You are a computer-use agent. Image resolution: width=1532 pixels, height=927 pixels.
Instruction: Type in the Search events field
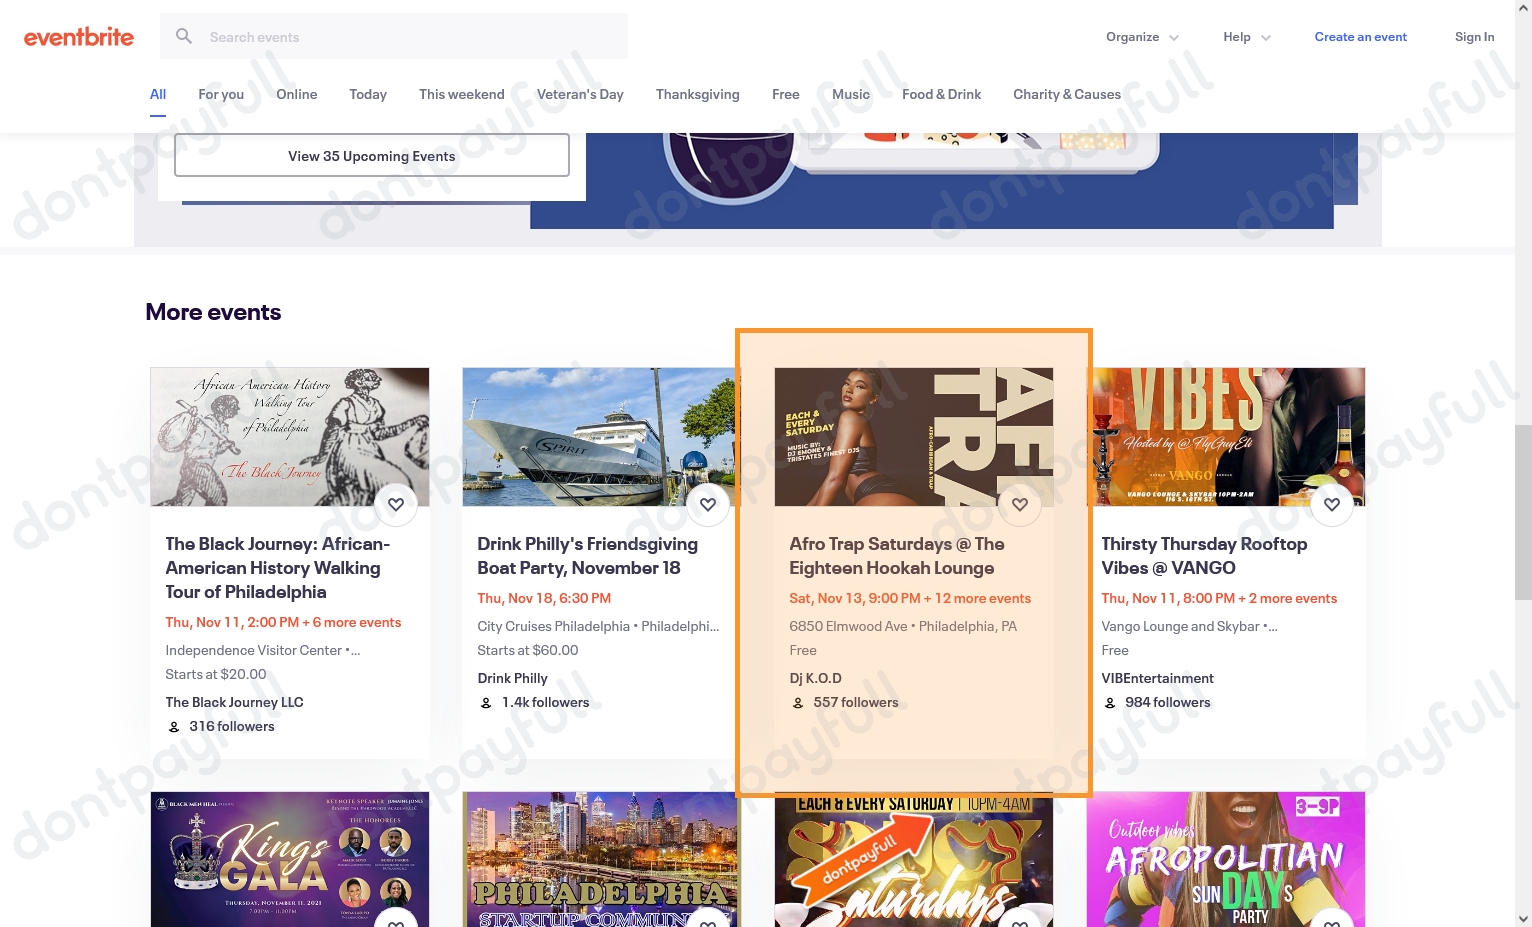tap(410, 37)
